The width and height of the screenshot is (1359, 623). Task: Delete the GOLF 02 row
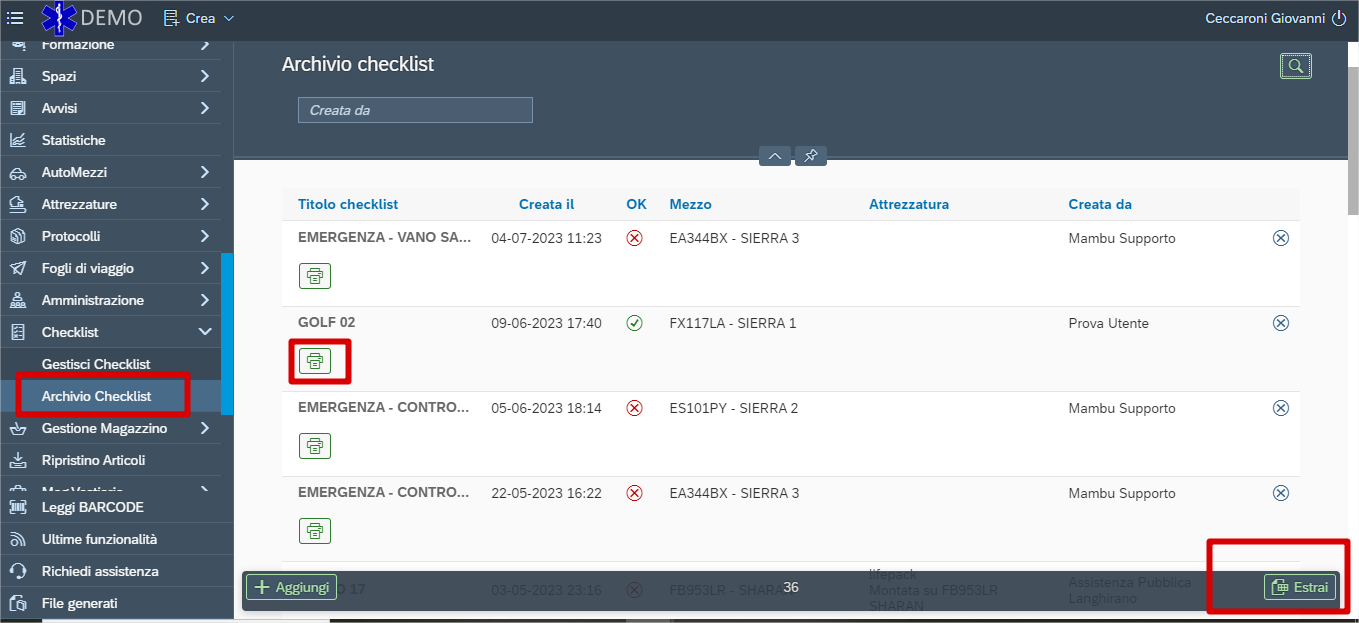1280,323
